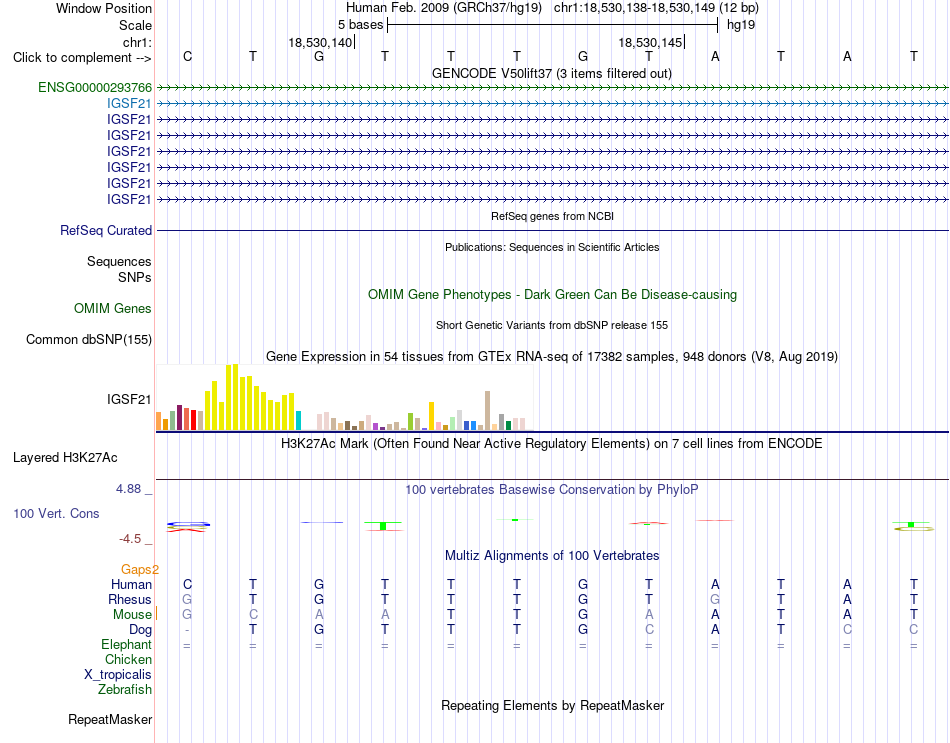This screenshot has height=743, width=950.
Task: Click the Human species label
Action: [x=131, y=584]
